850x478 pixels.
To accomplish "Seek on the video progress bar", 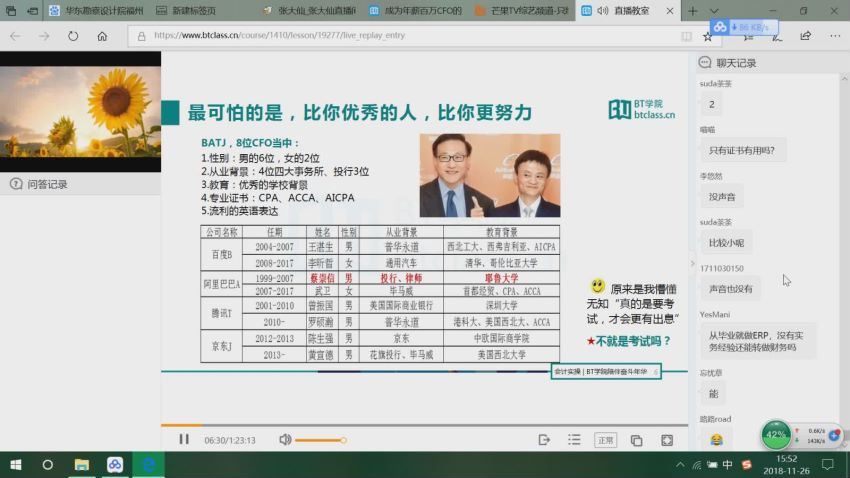I will pyautogui.click(x=424, y=425).
